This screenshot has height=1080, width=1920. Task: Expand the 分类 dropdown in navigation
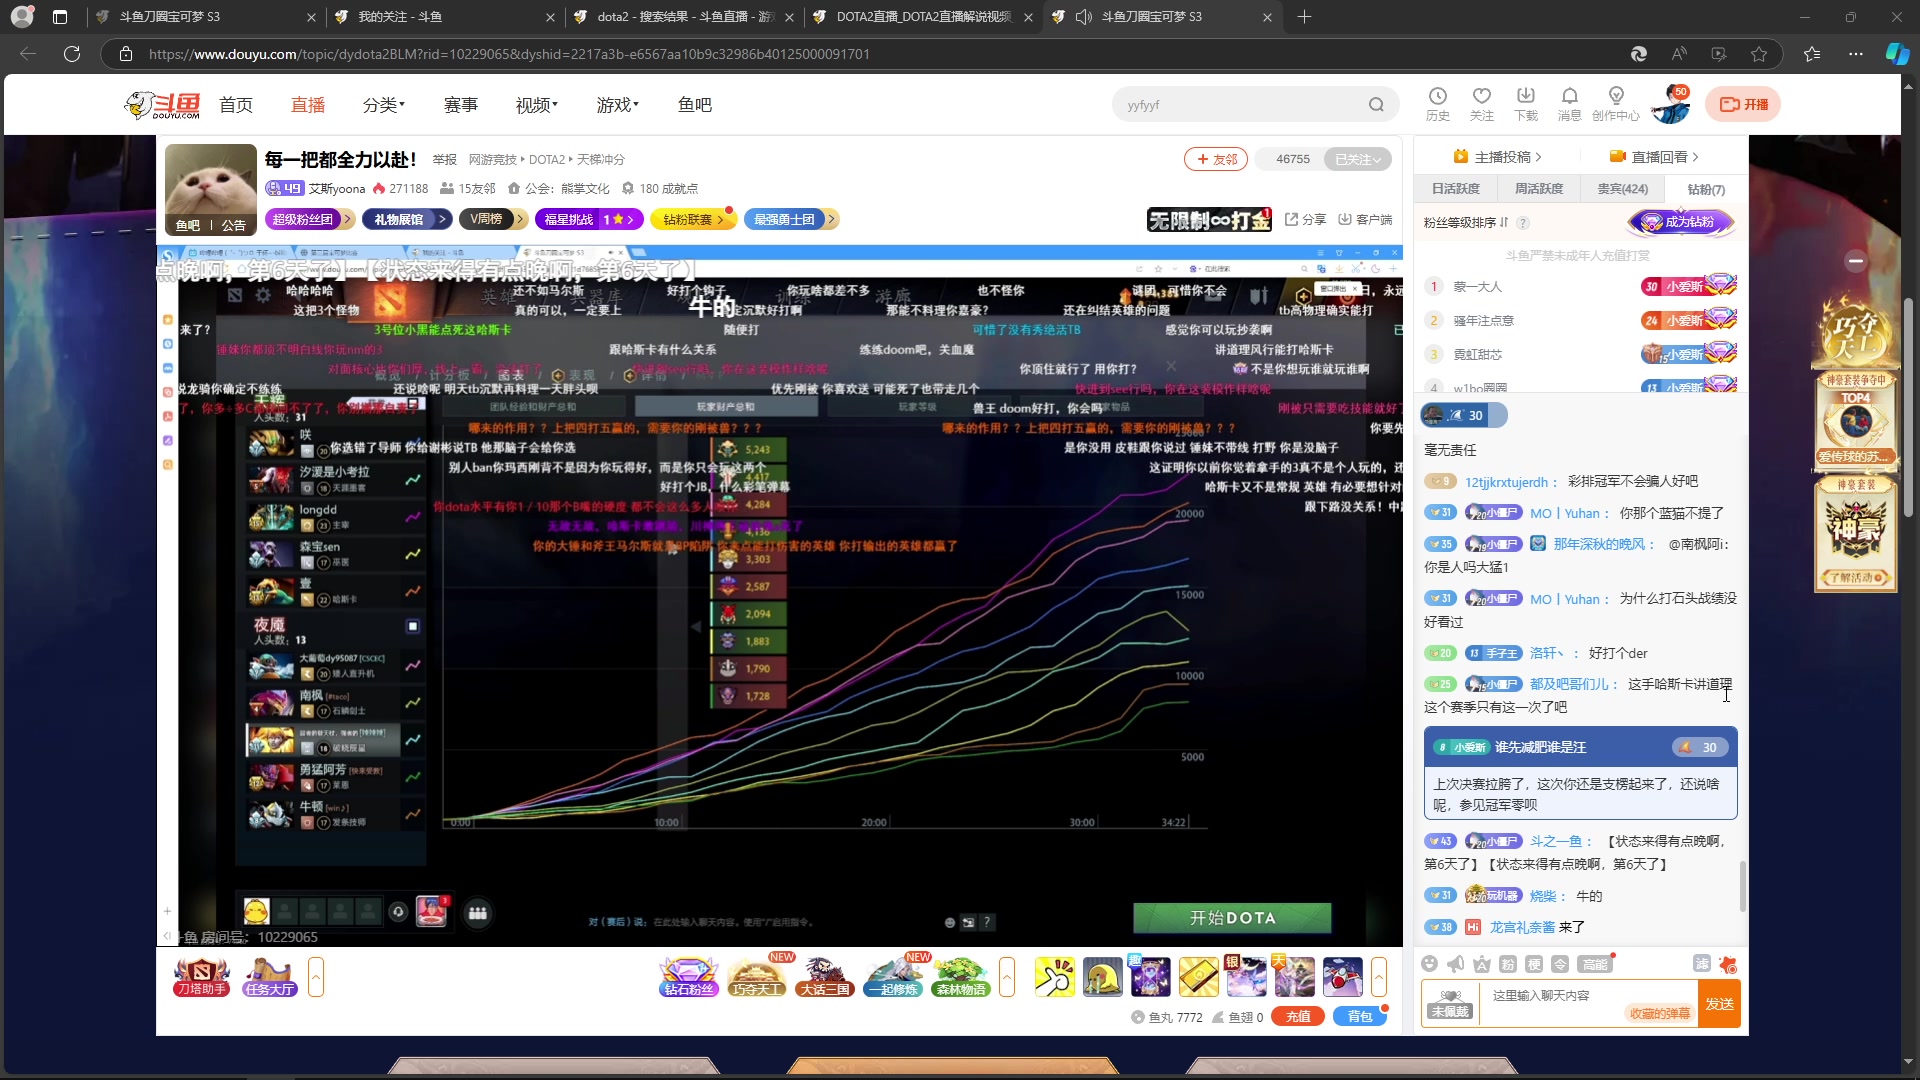point(384,105)
